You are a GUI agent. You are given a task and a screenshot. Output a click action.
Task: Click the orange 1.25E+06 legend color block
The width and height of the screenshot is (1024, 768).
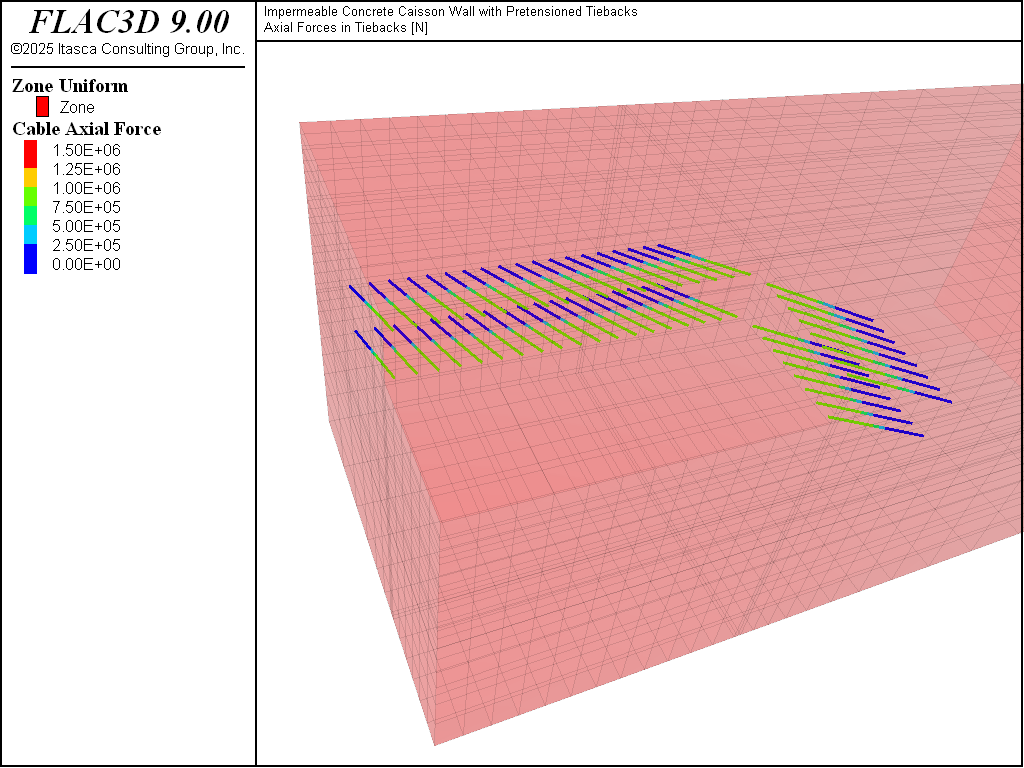click(31, 178)
